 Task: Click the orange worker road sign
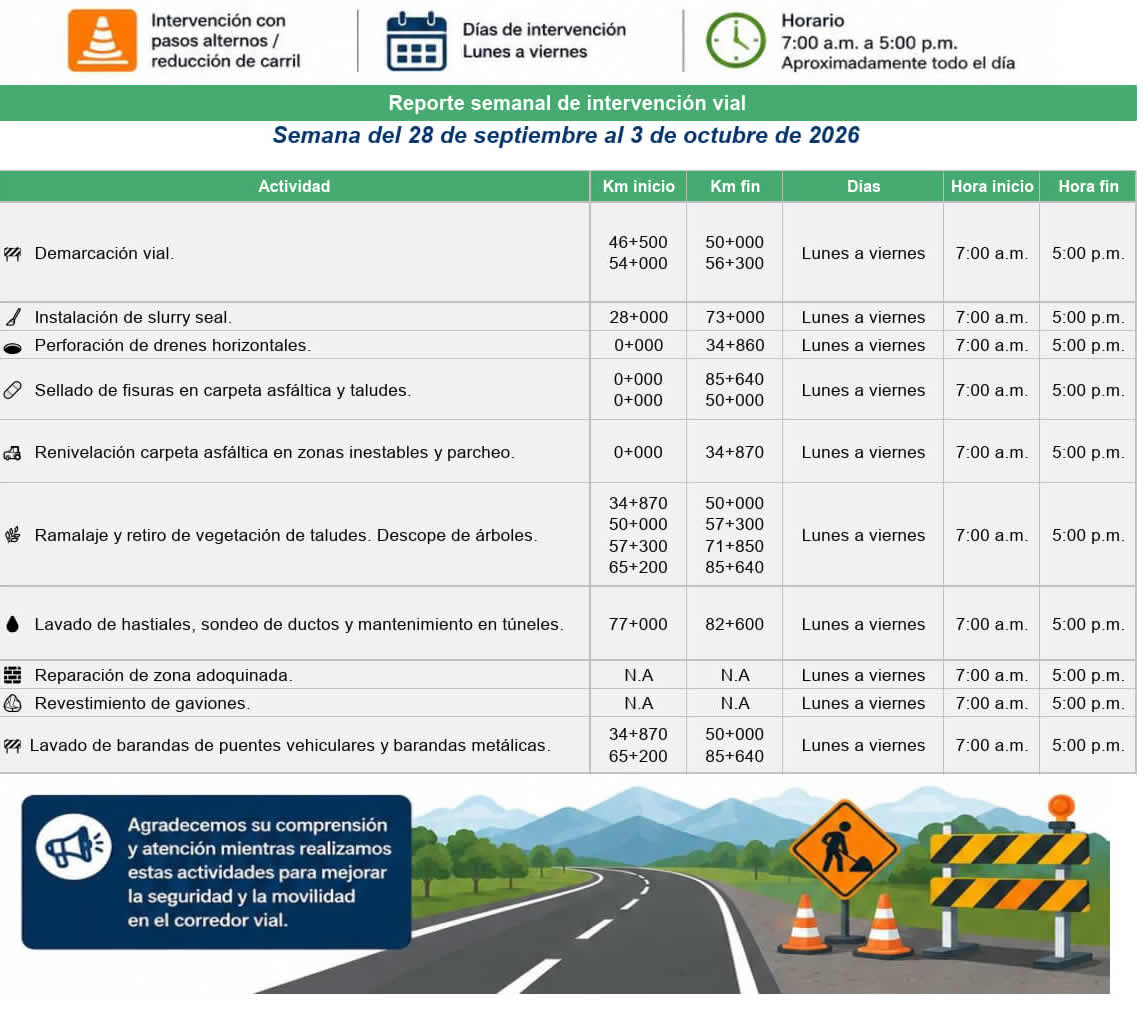[x=844, y=849]
